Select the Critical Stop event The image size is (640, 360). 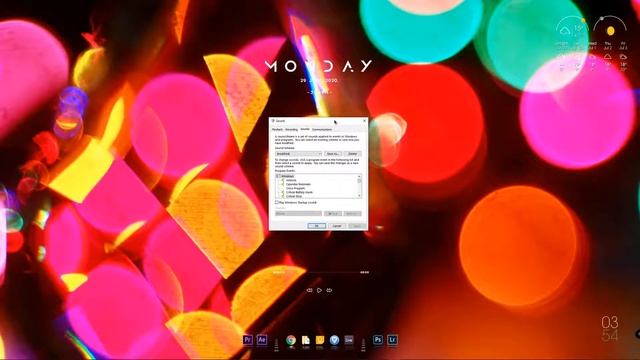294,196
